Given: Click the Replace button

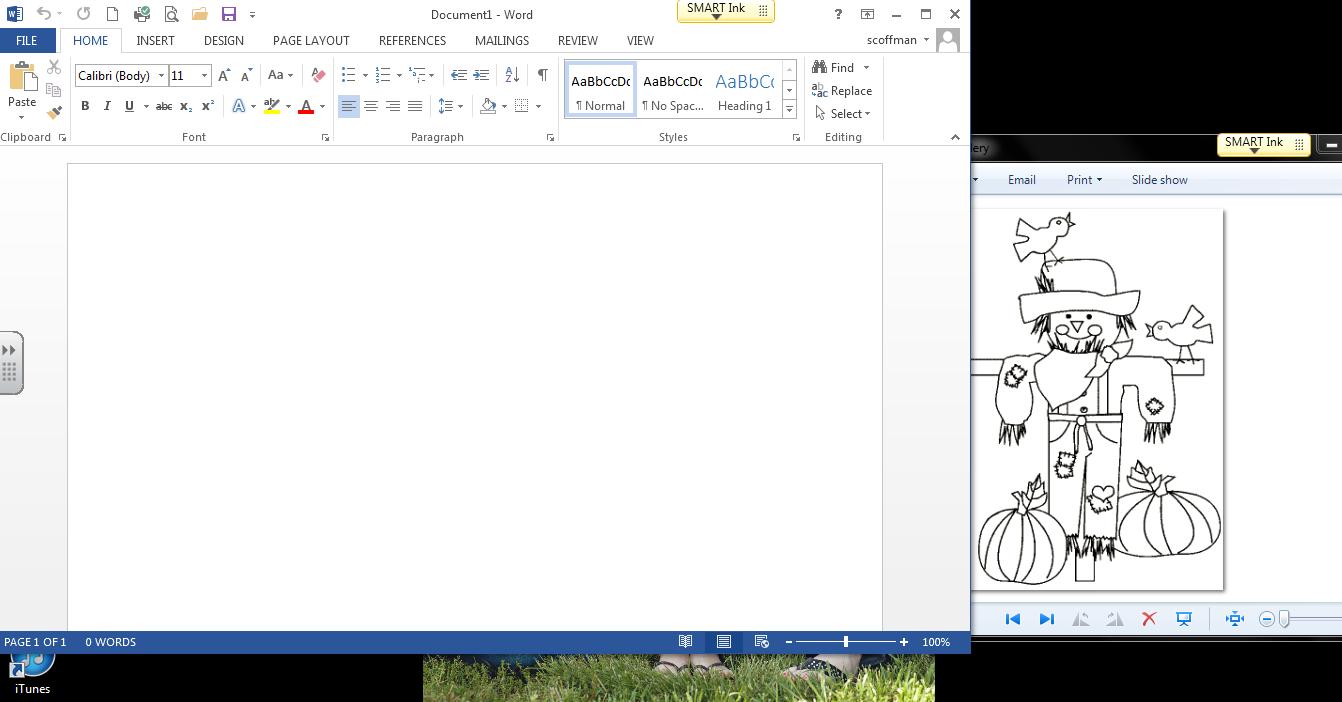Looking at the screenshot, I should pos(842,91).
